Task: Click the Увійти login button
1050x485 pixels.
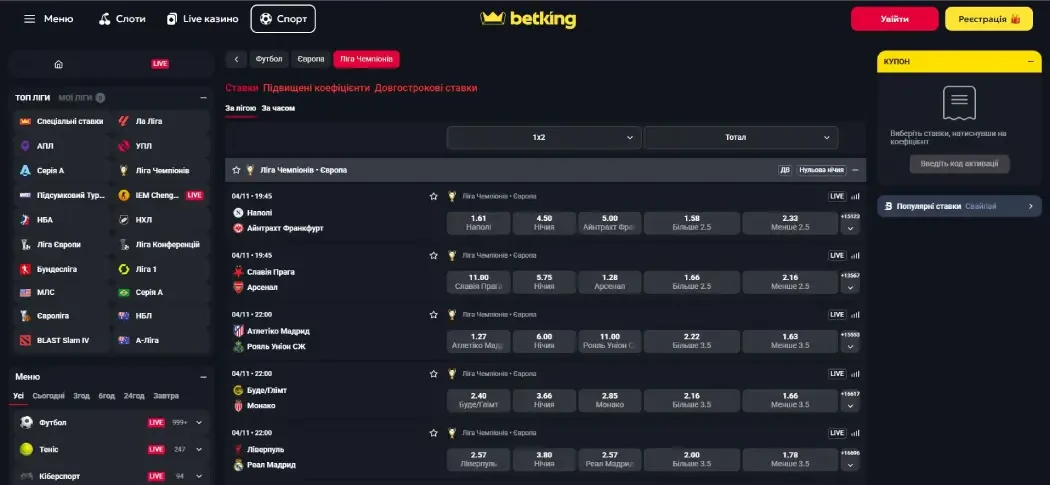Action: (894, 19)
